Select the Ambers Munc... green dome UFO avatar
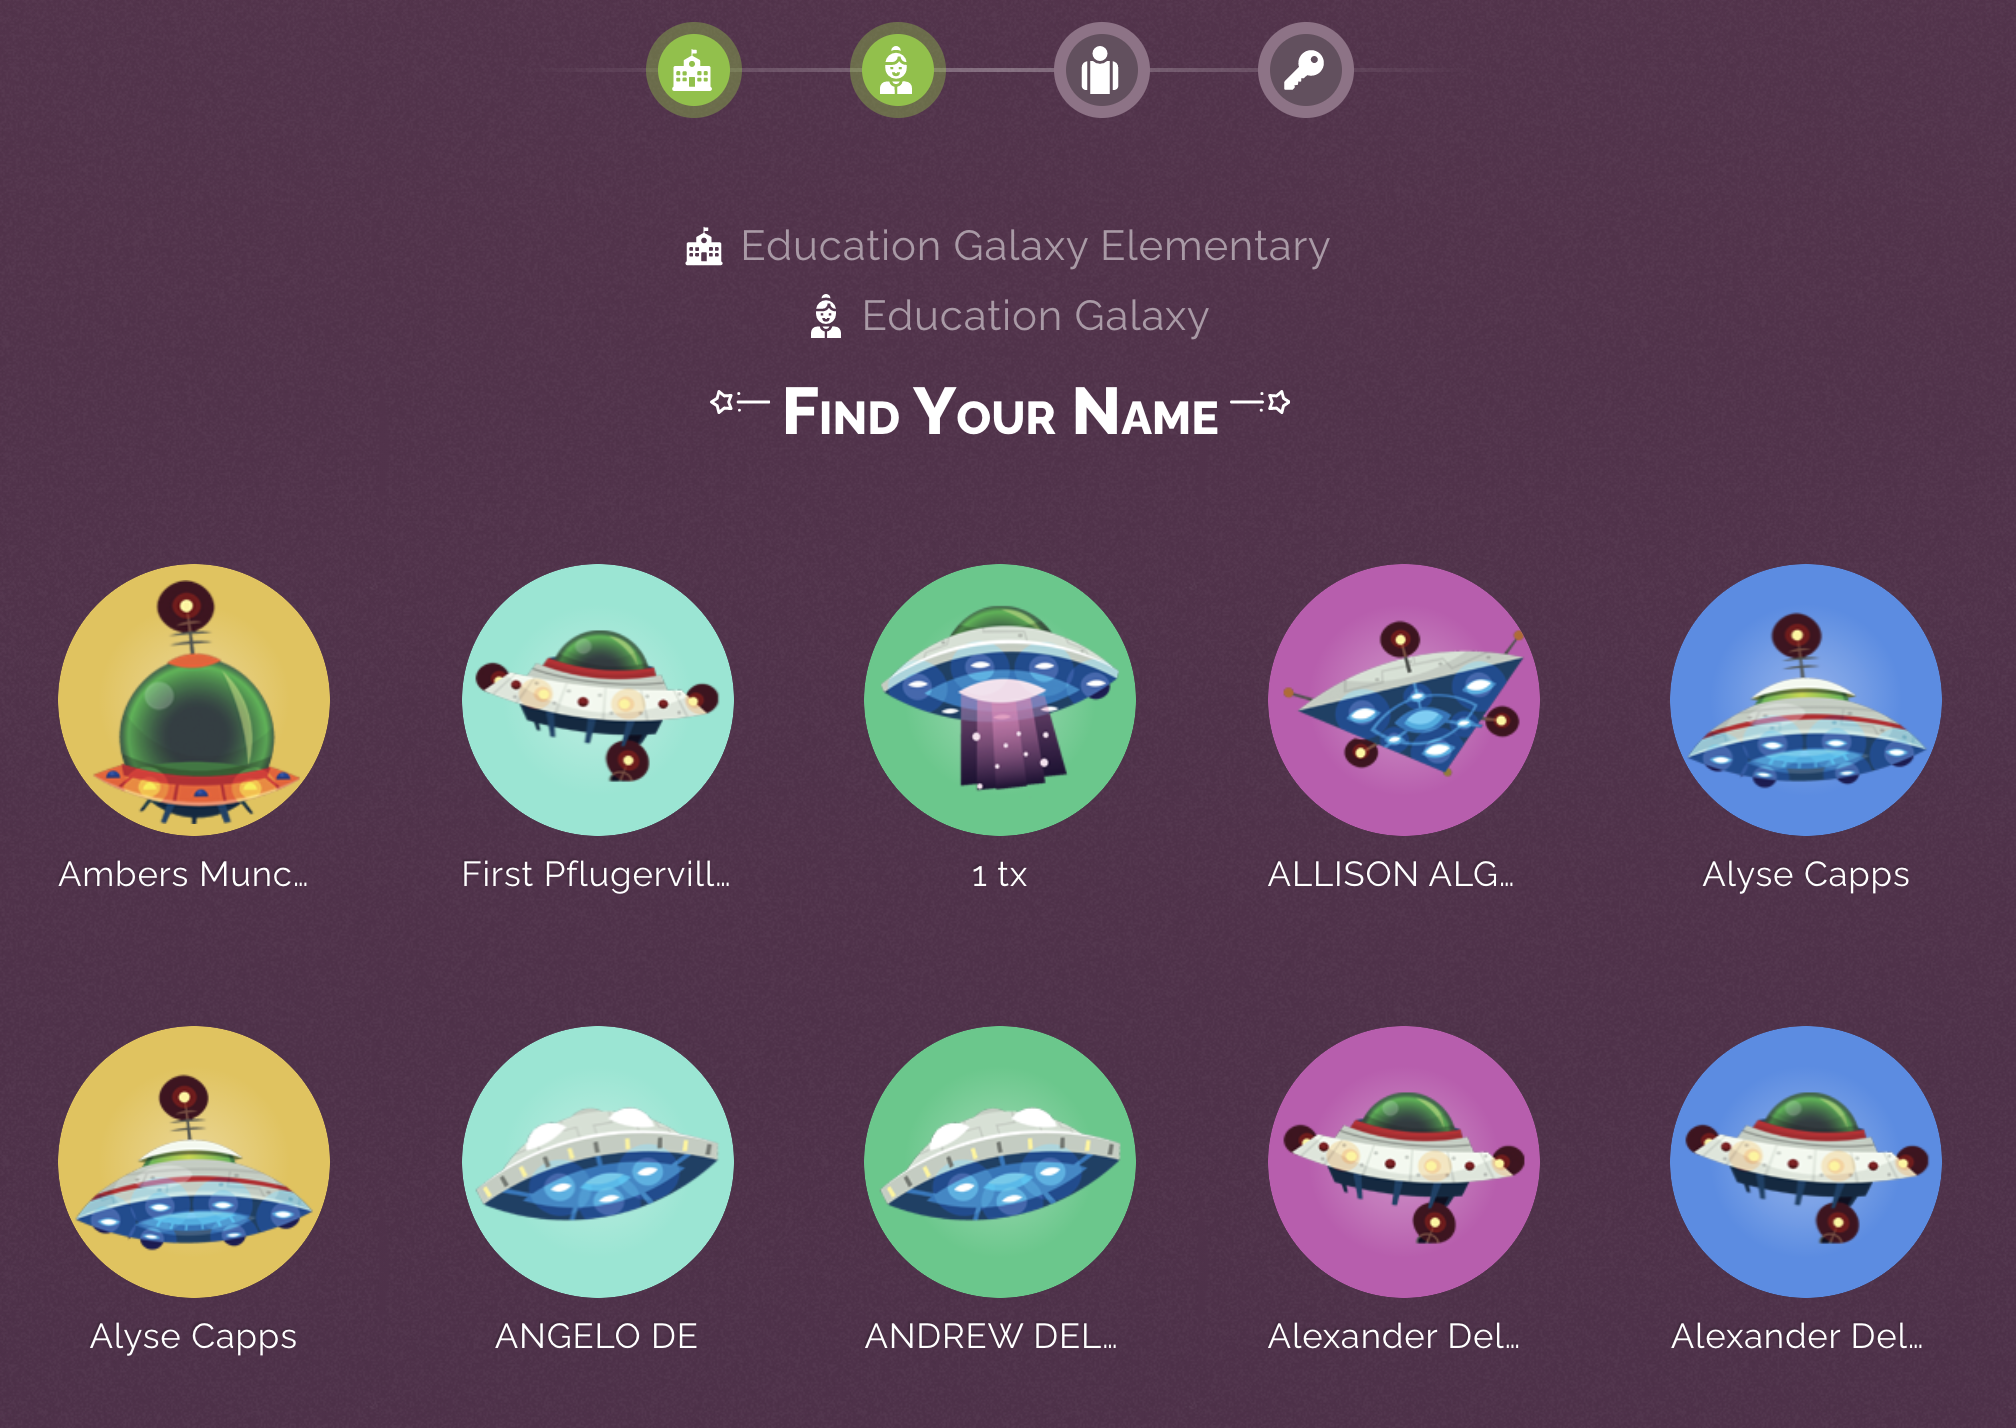The image size is (2016, 1428). 194,700
